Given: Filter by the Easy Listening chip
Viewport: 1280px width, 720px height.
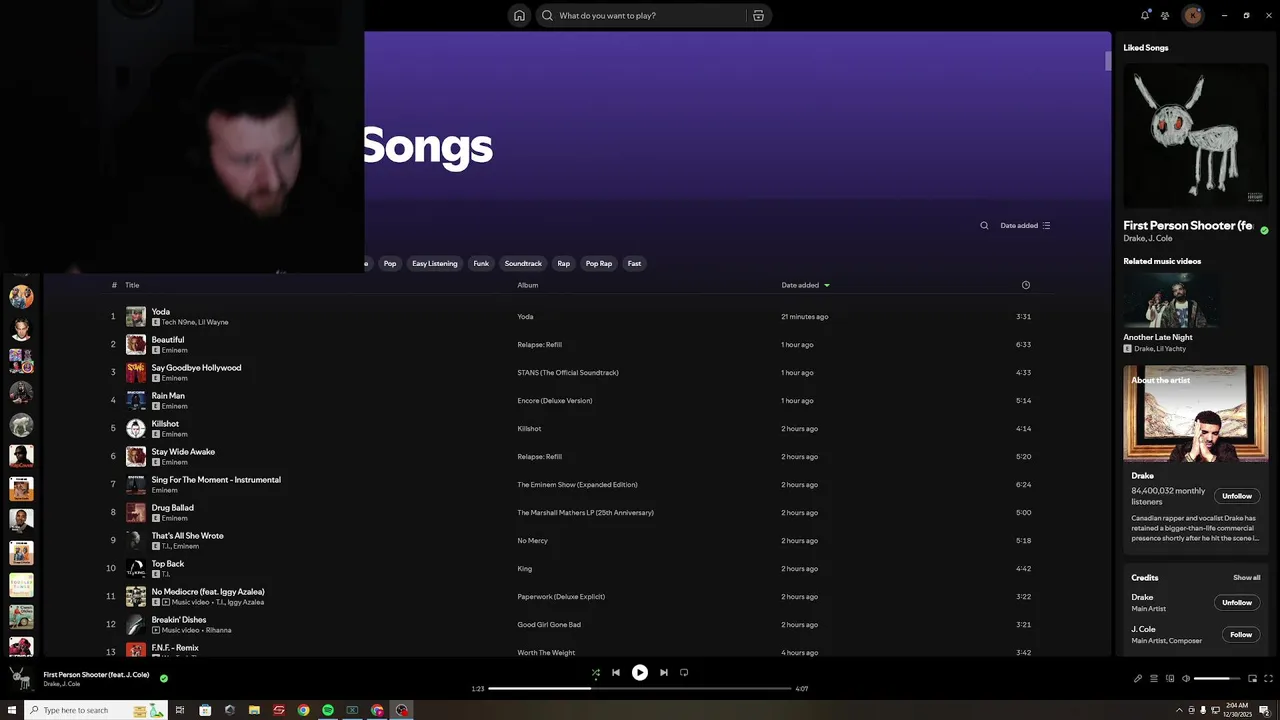Looking at the screenshot, I should [x=435, y=263].
